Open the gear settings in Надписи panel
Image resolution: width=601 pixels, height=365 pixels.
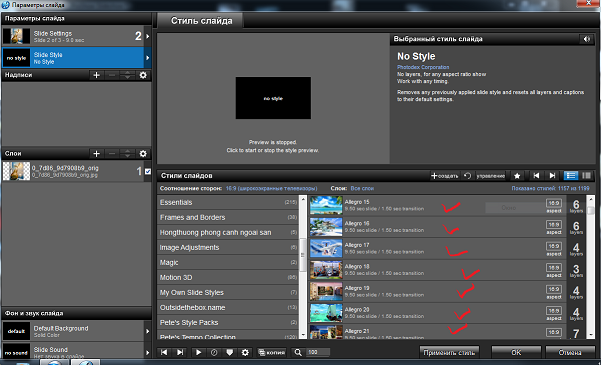tap(143, 75)
